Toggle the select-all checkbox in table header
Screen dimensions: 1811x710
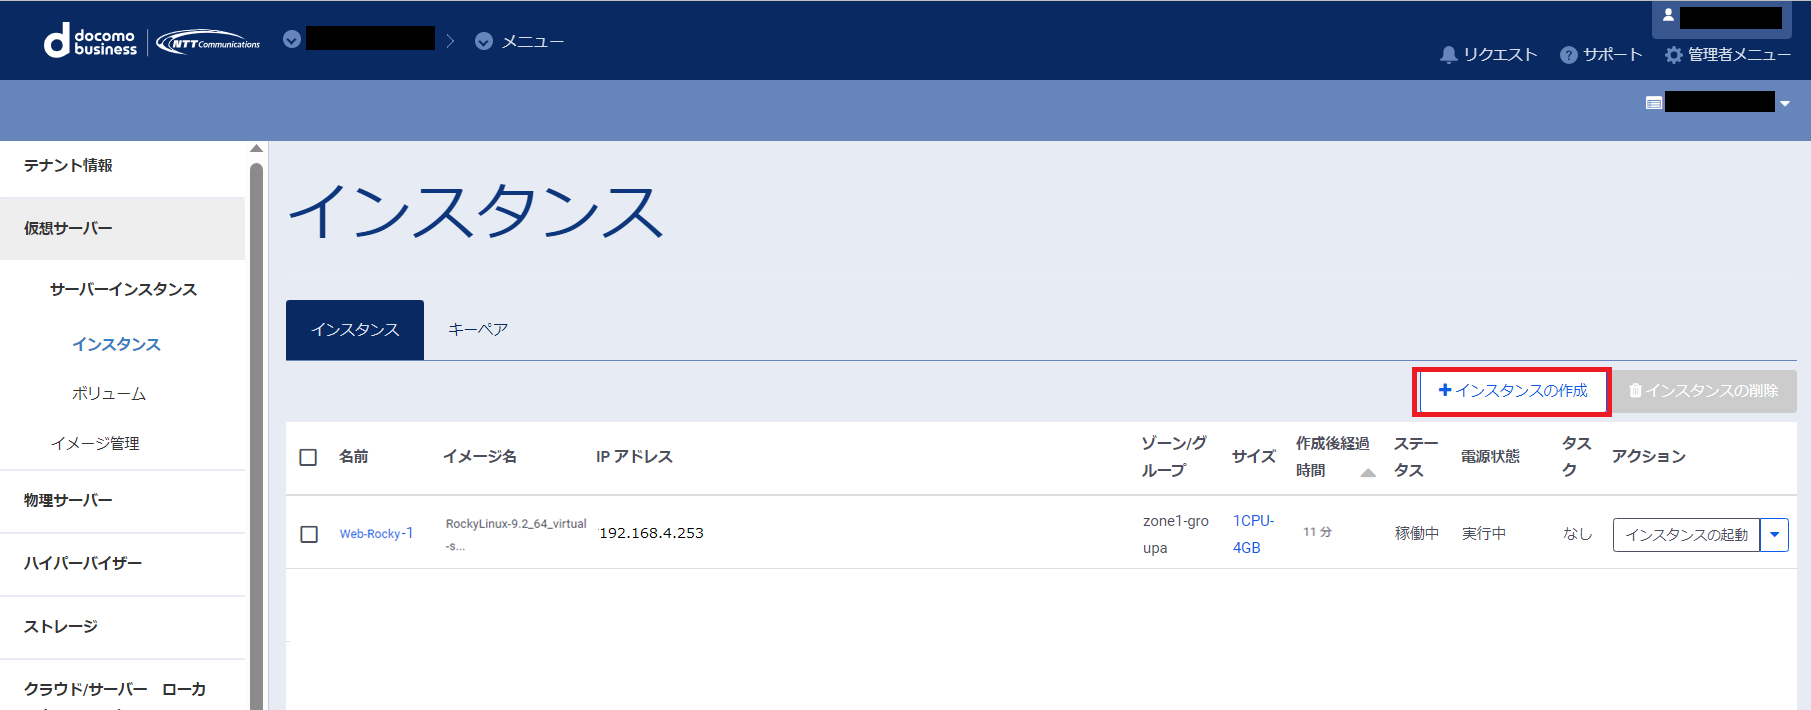point(309,457)
